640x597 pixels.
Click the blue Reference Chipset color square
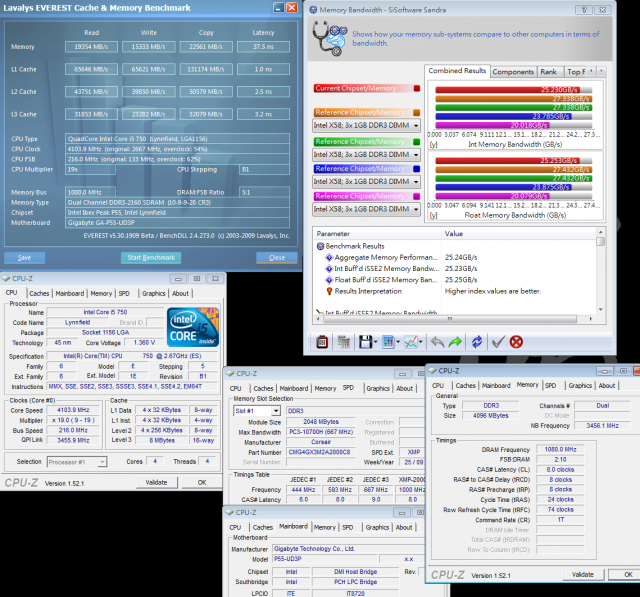click(x=417, y=169)
